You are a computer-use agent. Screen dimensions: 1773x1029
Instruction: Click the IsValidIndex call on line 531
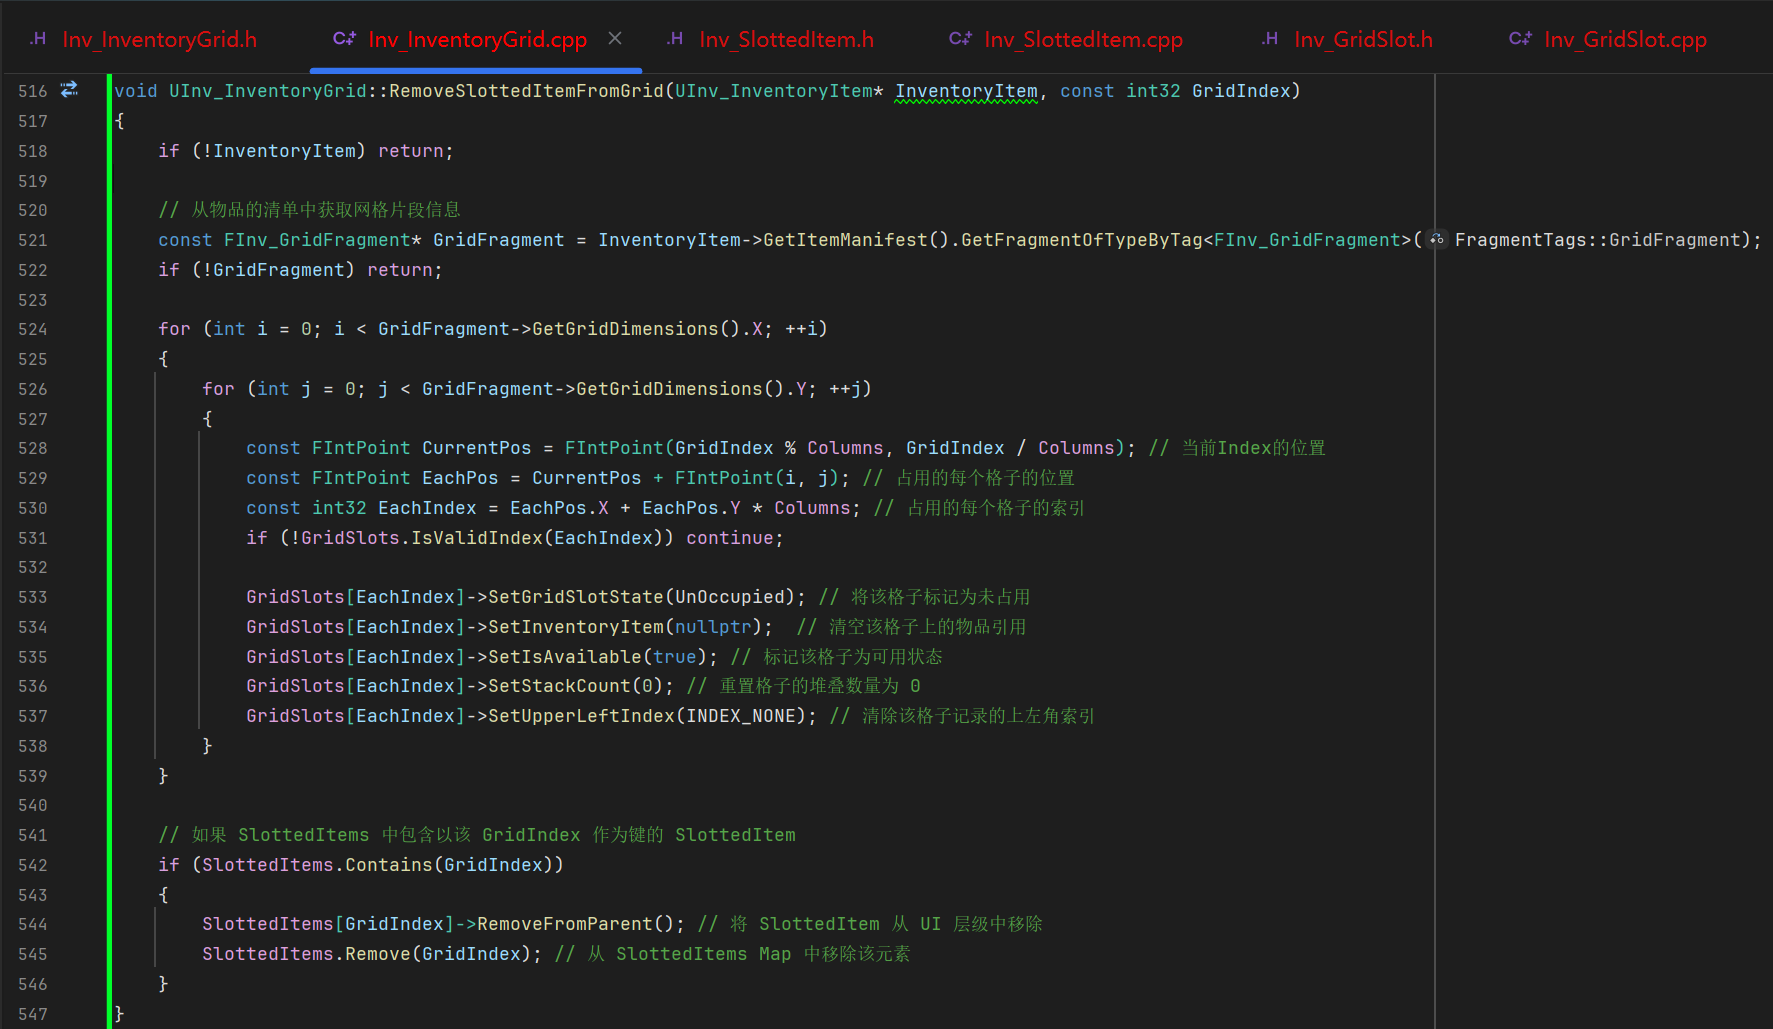click(478, 538)
